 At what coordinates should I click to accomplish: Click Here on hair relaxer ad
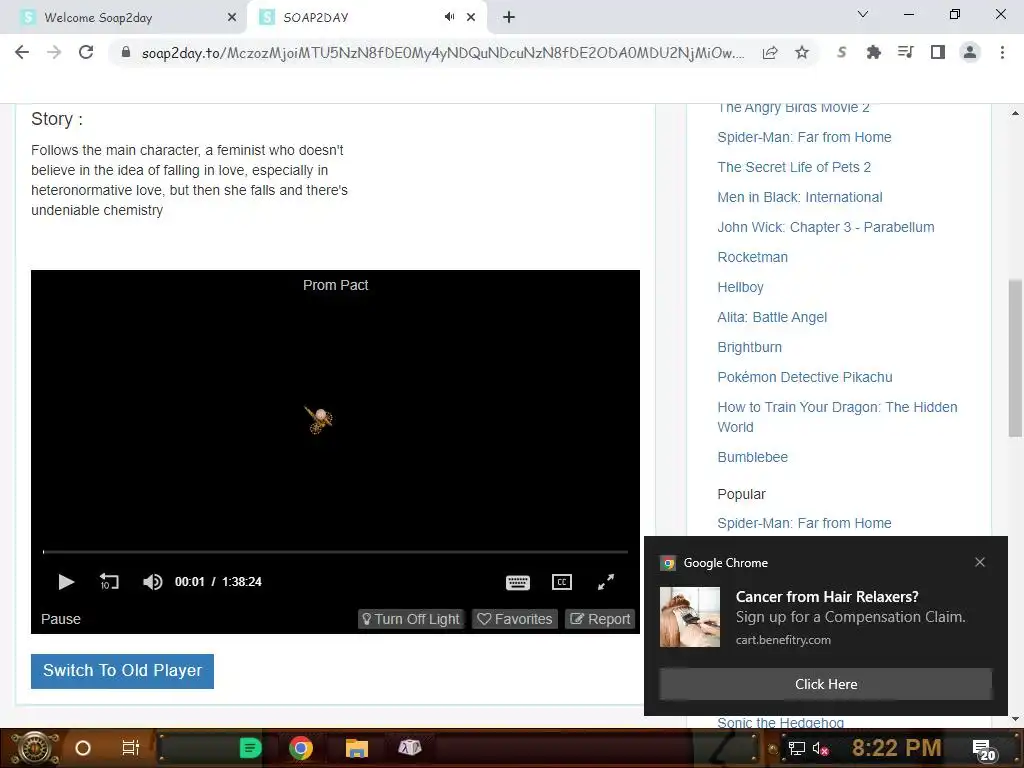tap(825, 684)
